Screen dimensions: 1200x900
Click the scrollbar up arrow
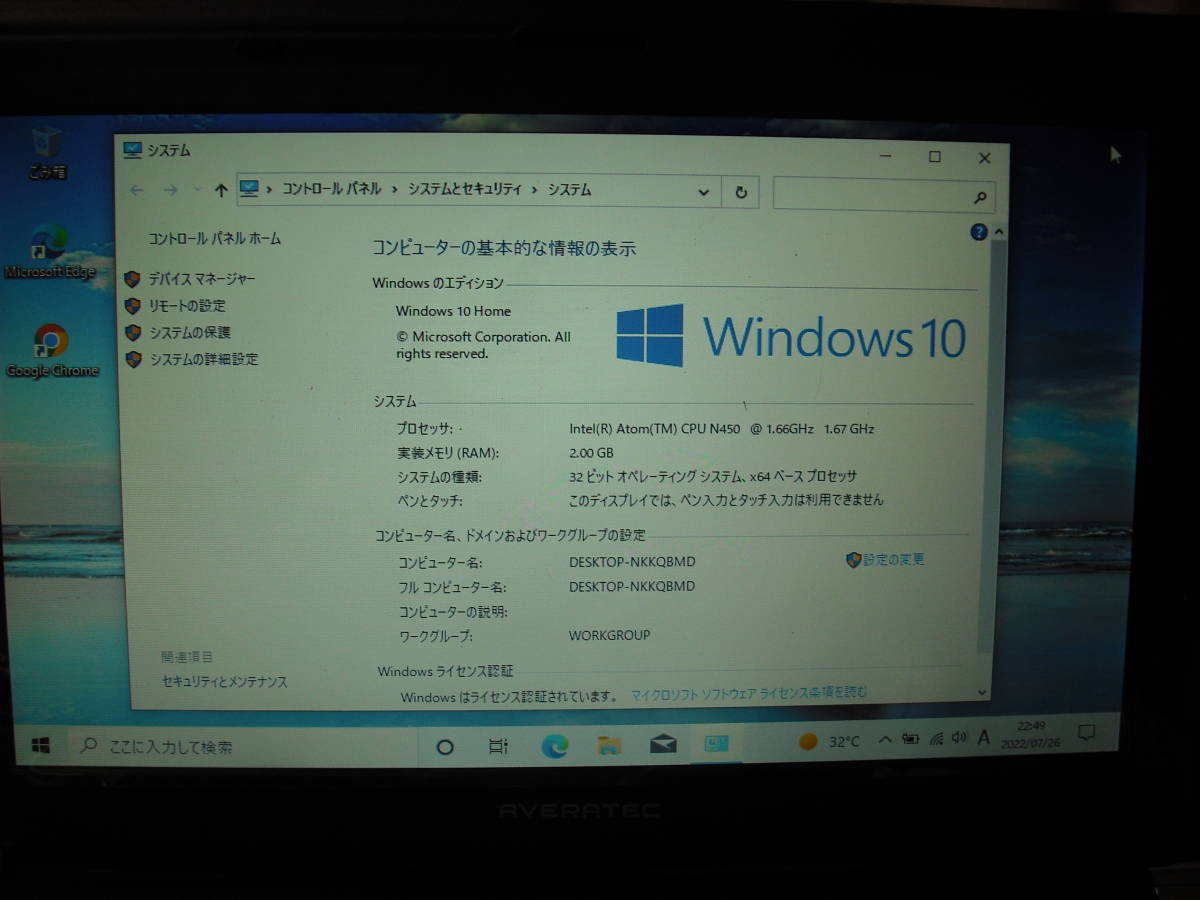point(999,231)
